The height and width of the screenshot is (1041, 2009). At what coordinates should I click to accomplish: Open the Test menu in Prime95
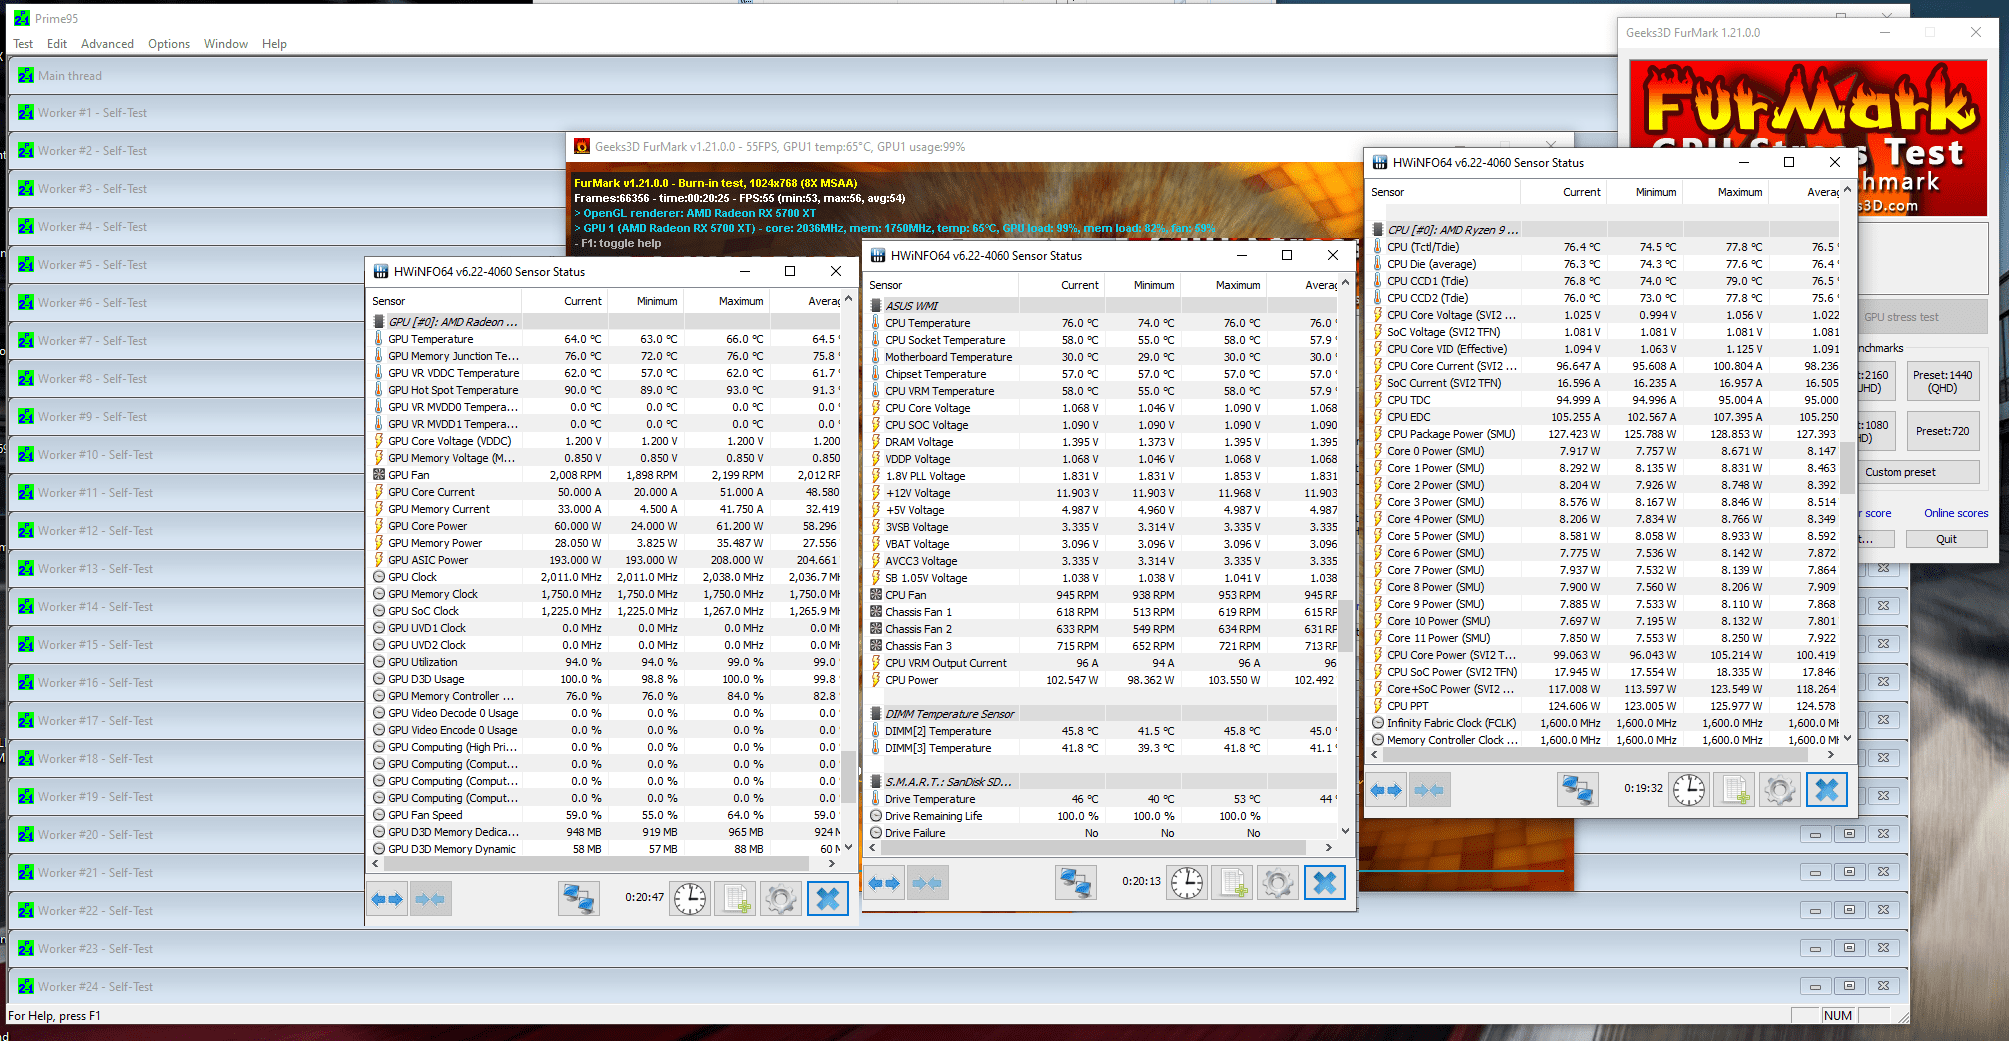click(x=23, y=44)
